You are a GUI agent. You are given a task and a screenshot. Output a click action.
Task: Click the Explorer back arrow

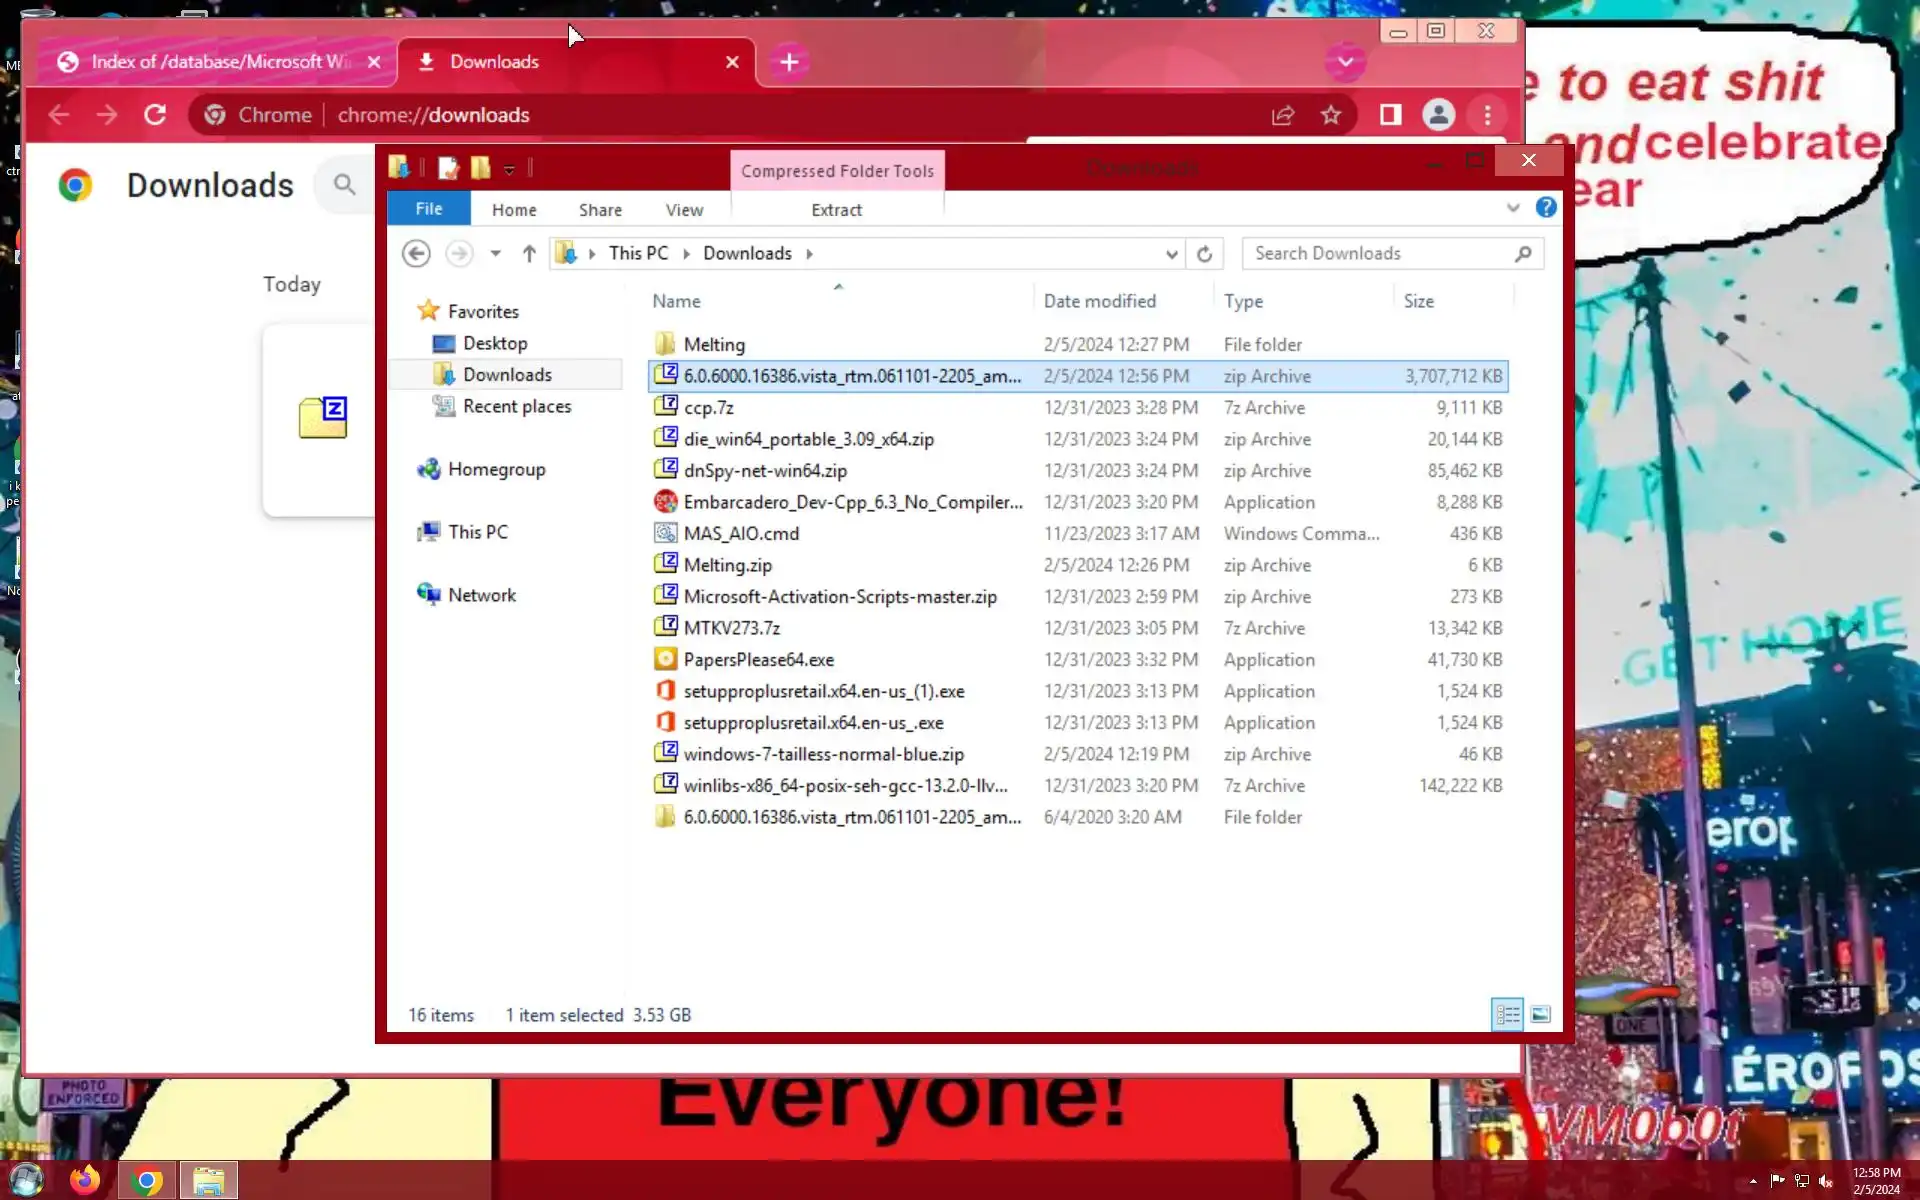pos(416,254)
